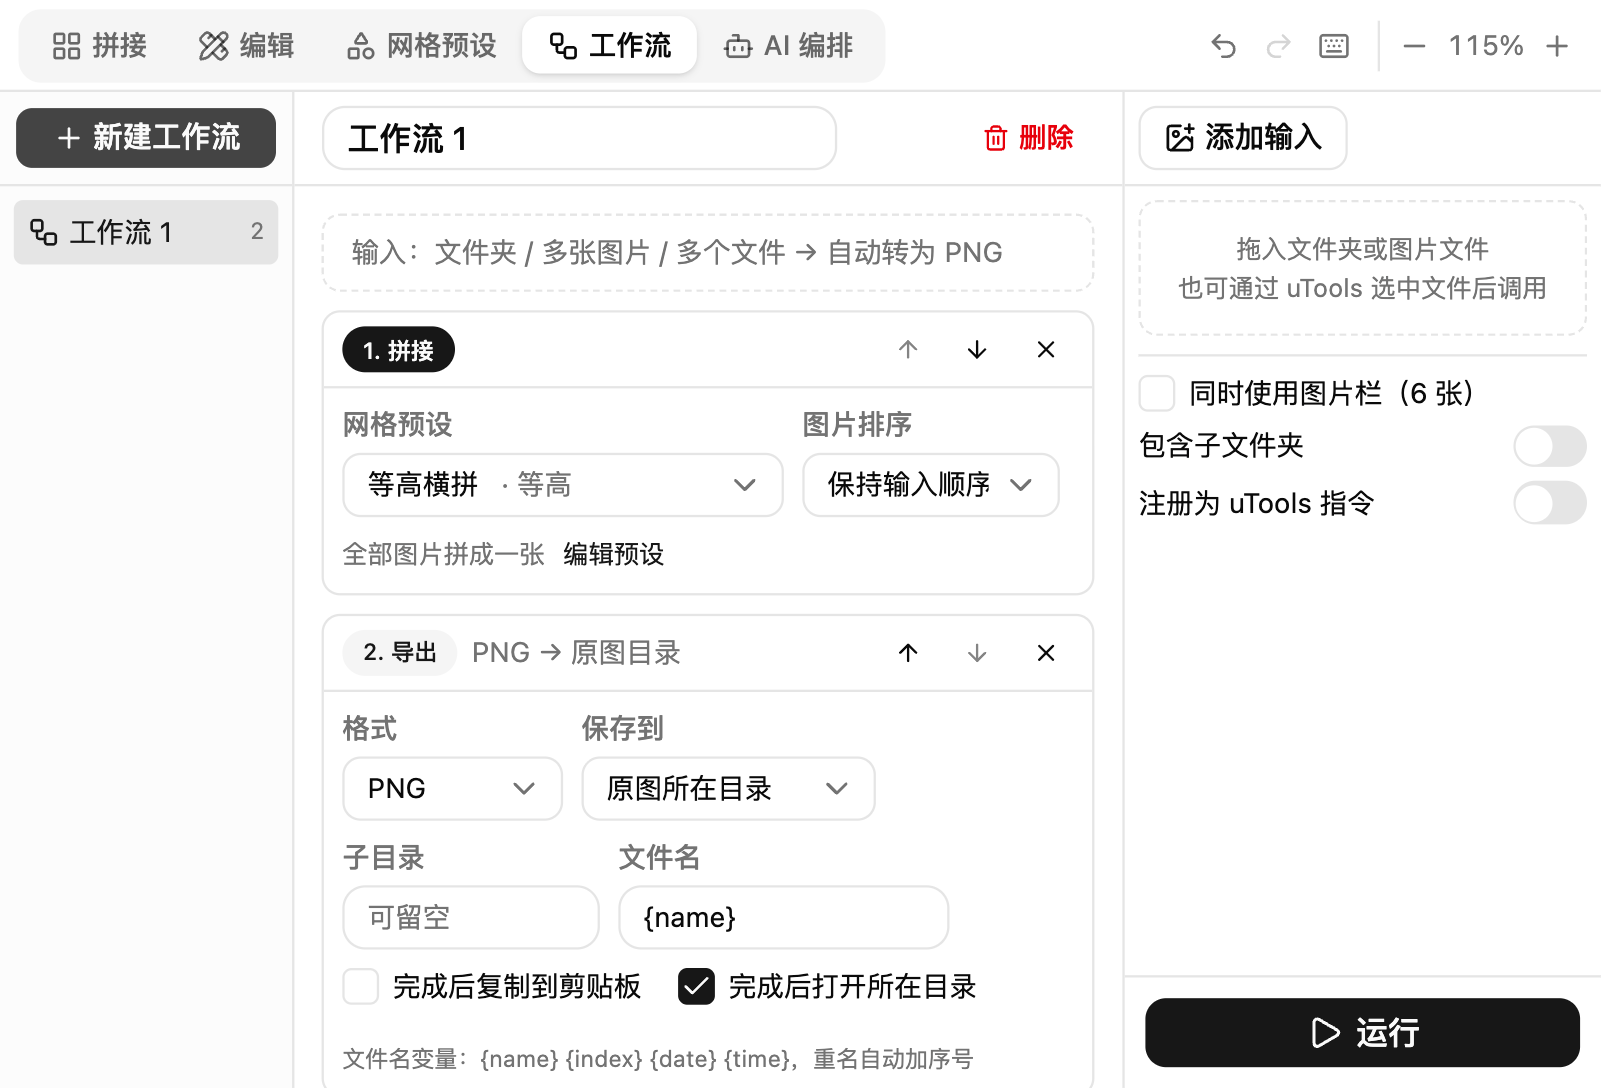Create a new workflow with 新建工作流

tap(146, 138)
